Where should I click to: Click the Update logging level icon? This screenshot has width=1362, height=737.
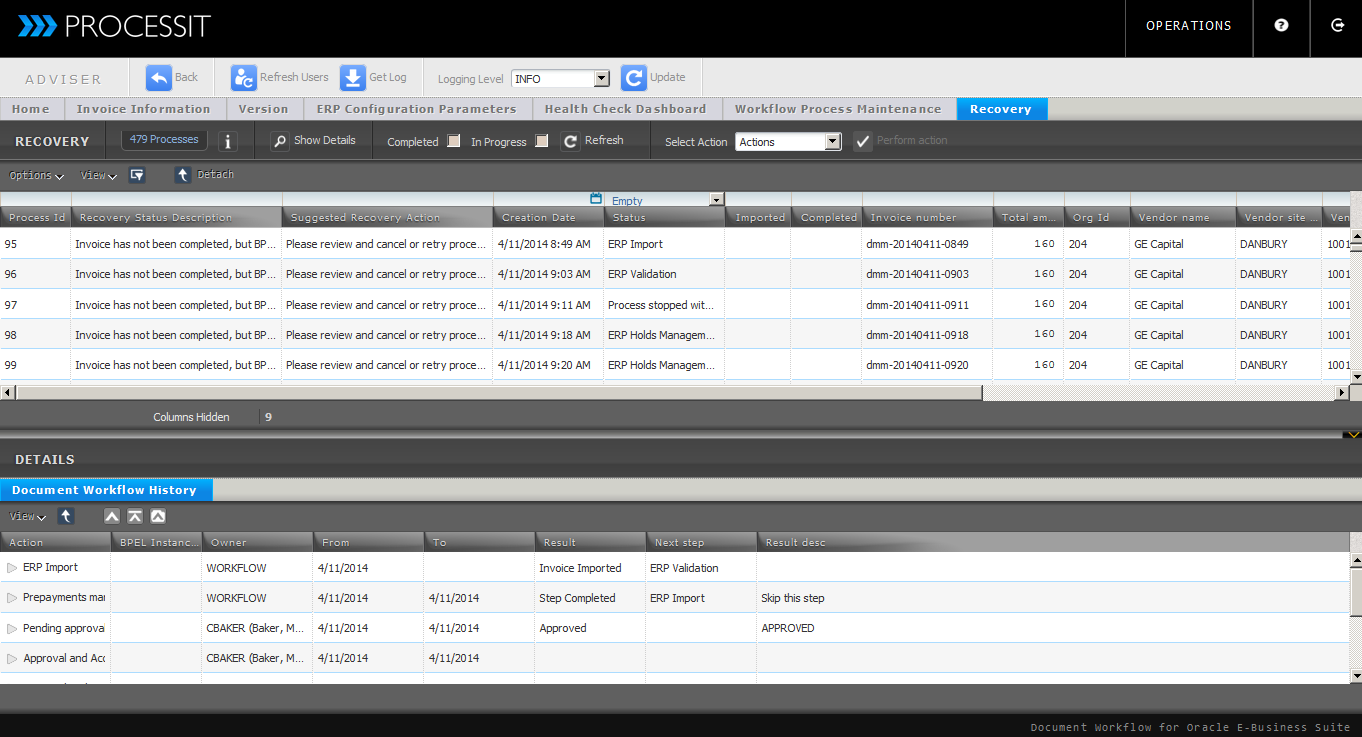[634, 78]
